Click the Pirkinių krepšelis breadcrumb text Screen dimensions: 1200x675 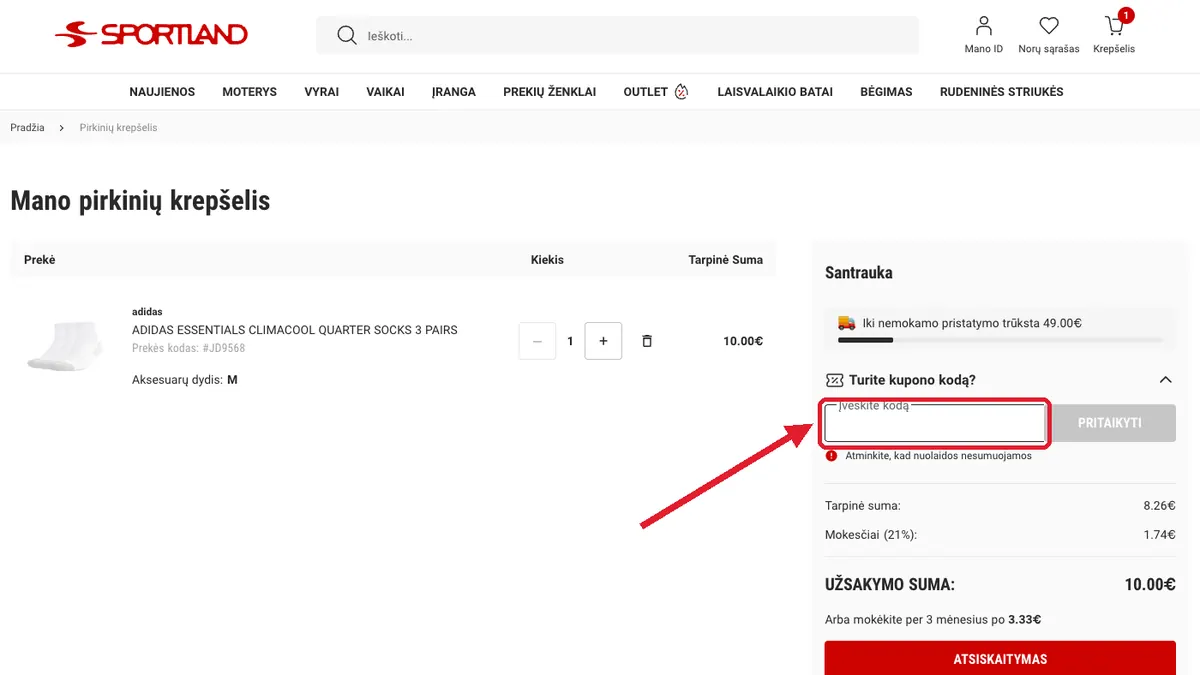coord(118,128)
